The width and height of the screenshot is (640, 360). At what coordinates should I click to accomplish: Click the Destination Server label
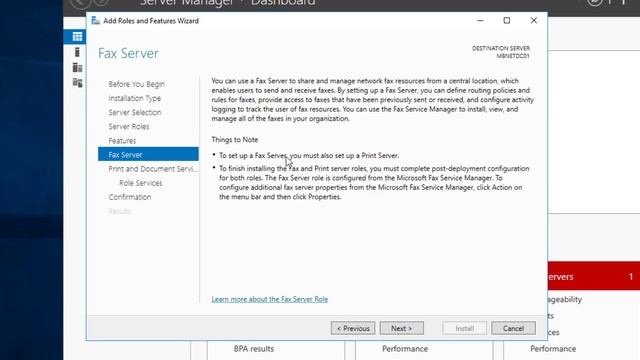pos(501,48)
